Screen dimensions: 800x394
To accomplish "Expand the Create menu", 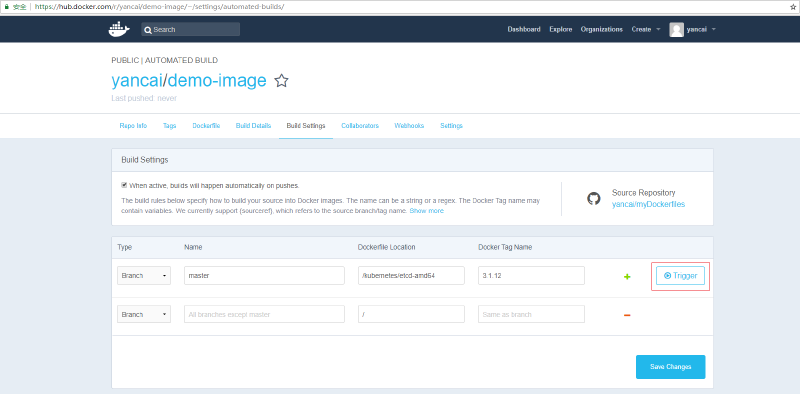I will (646, 30).
